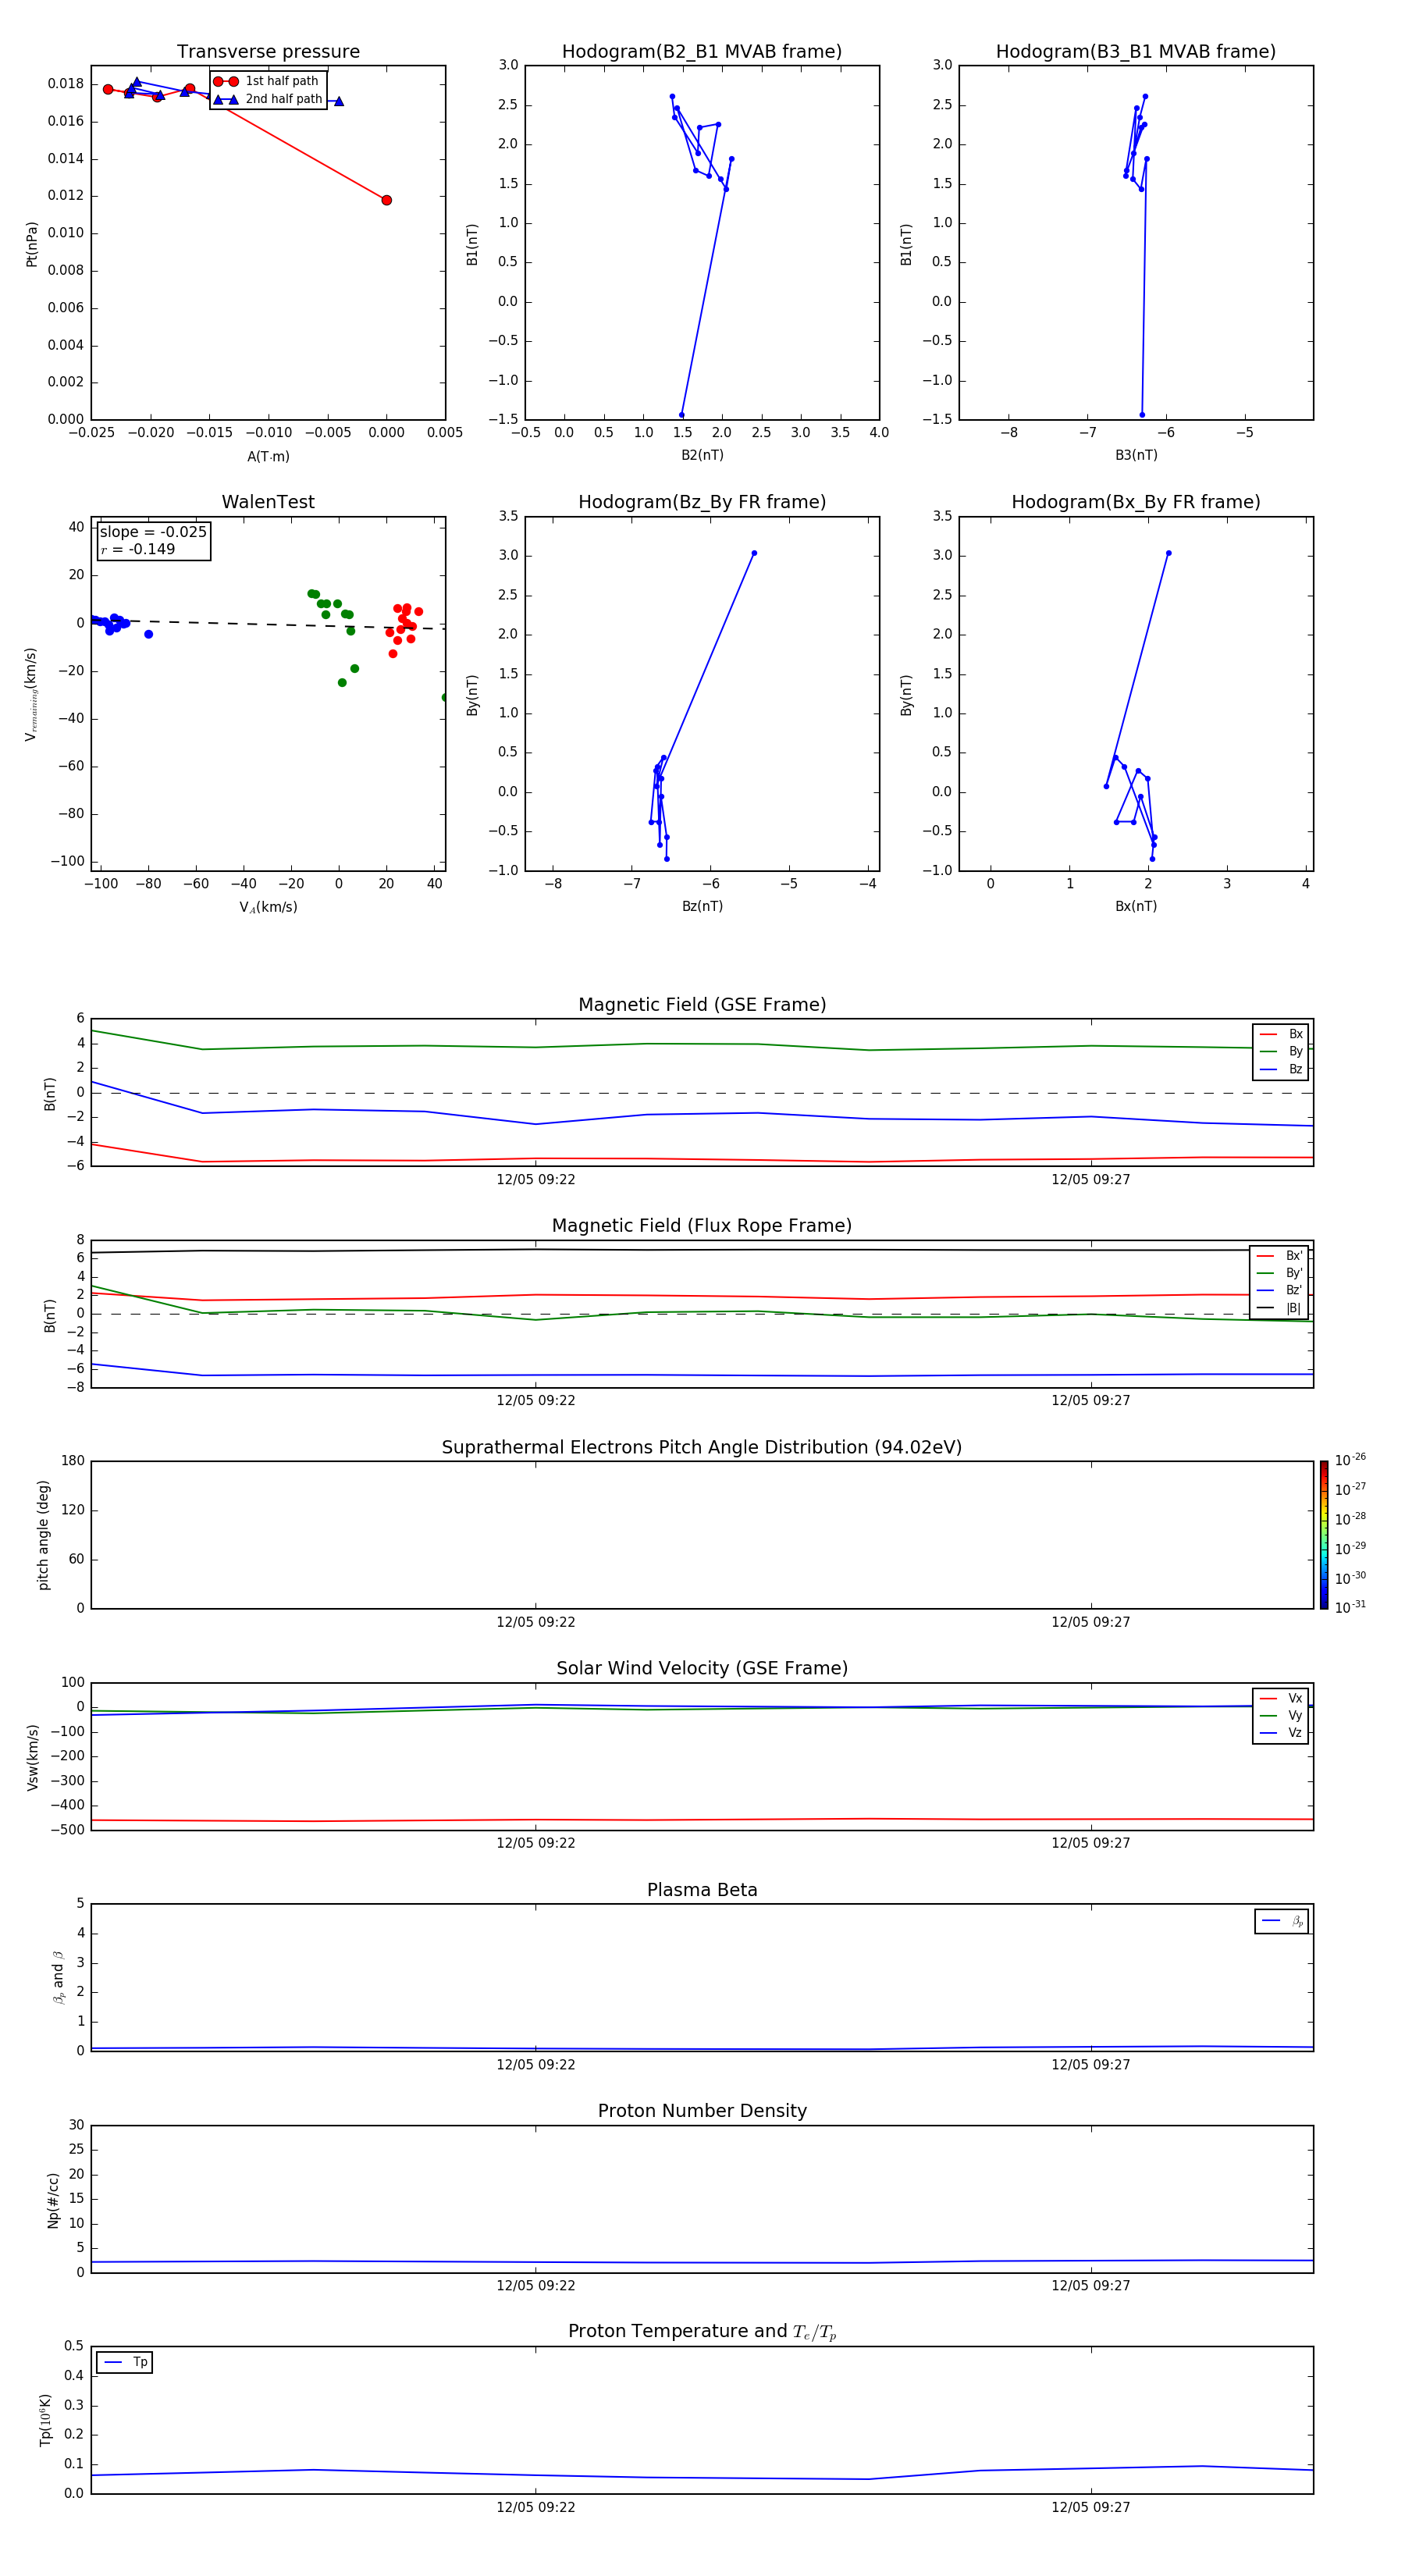Click the 'slope = -0.025' annotation
The image size is (1405, 2576).
coord(153,532)
